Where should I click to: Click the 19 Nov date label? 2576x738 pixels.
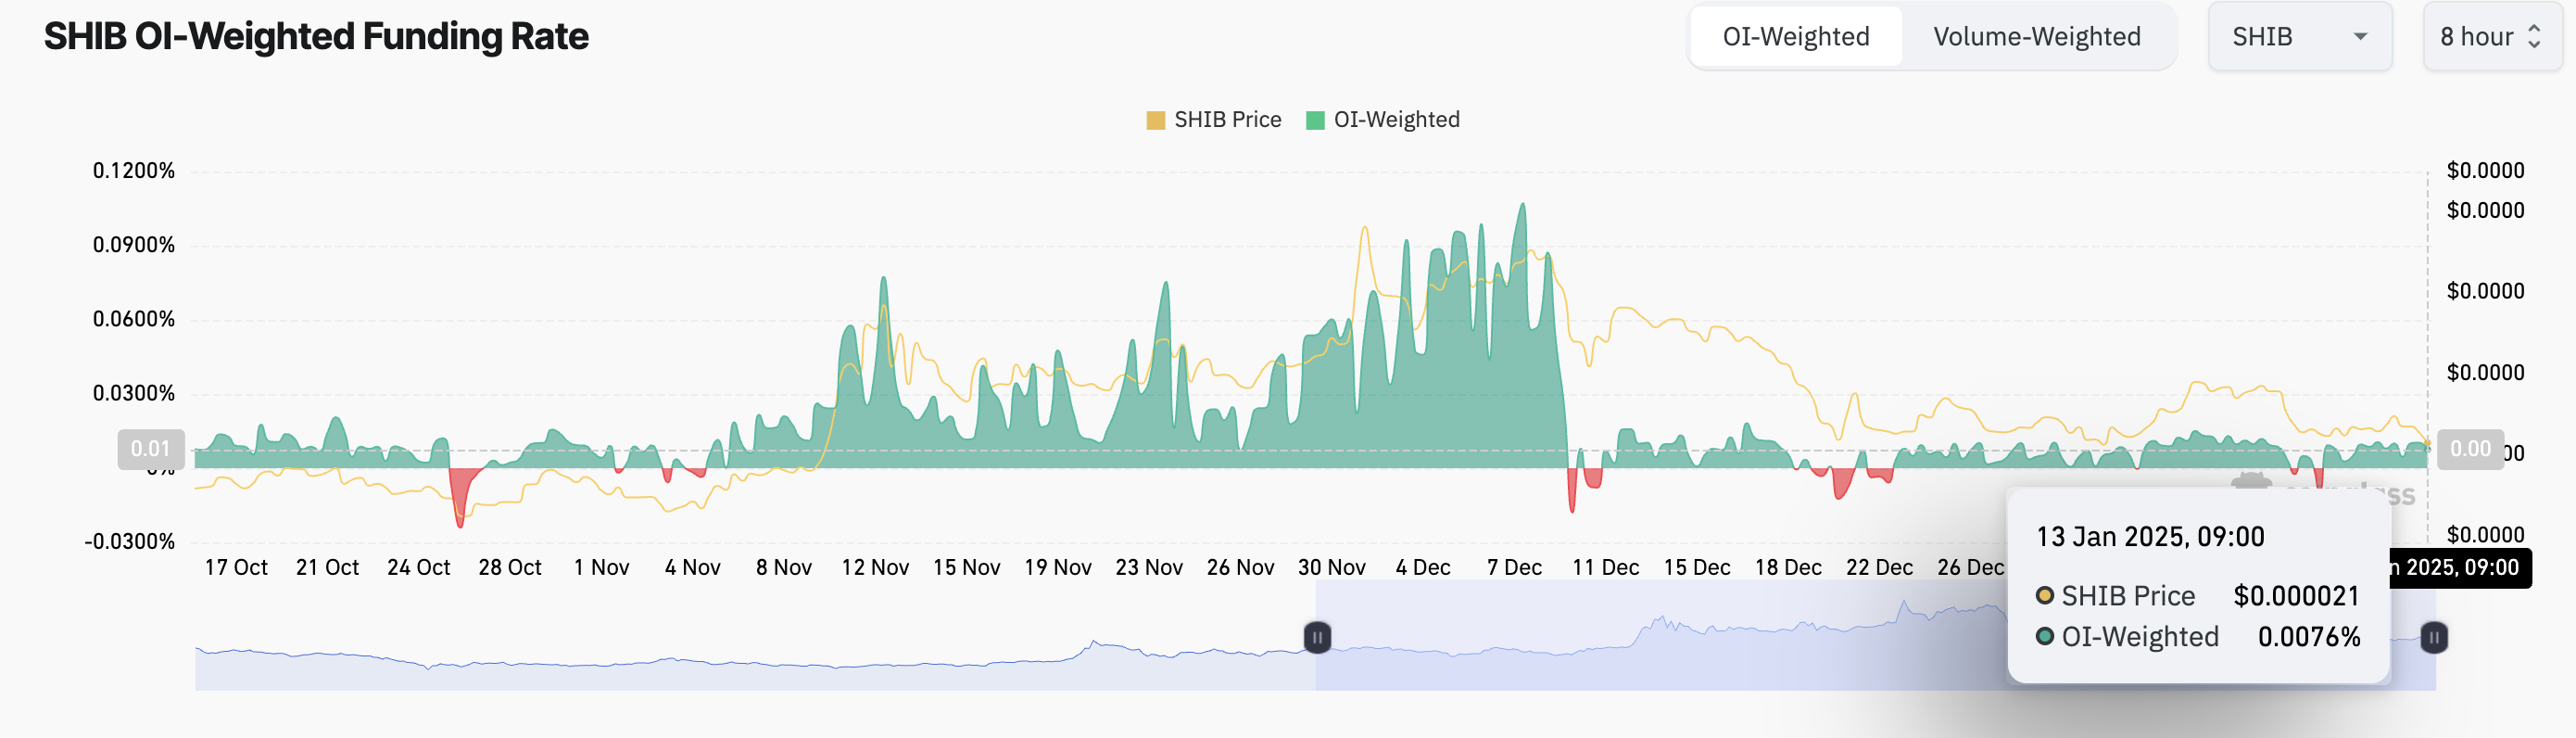(1058, 568)
